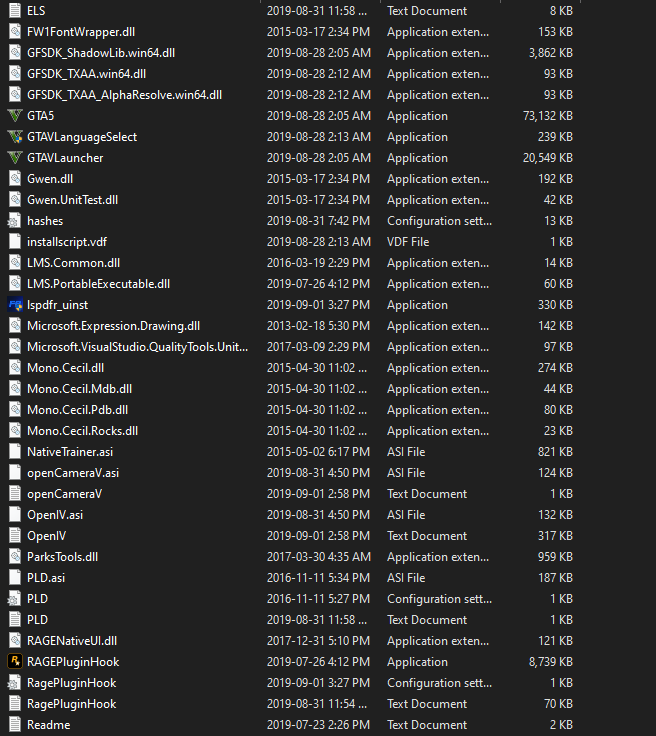Click the installscript.vdf file icon

[x=15, y=242]
